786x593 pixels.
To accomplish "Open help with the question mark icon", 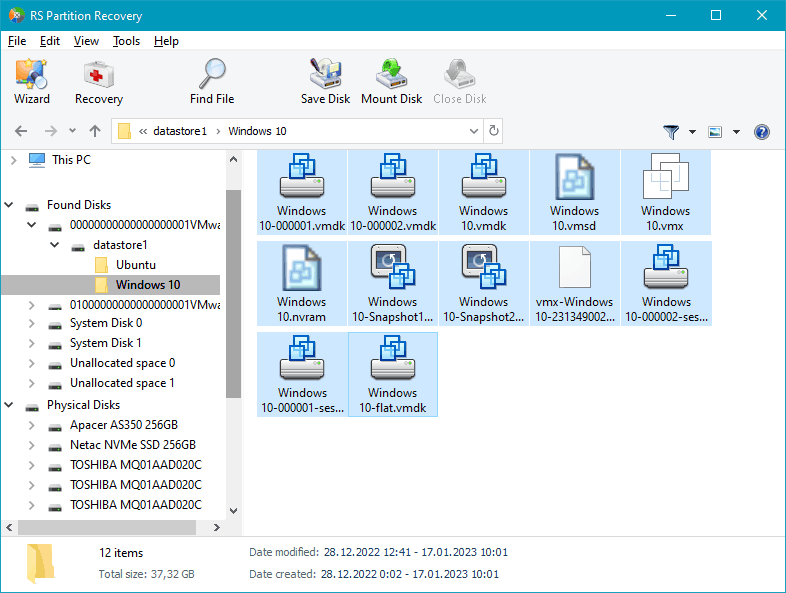I will click(x=761, y=132).
